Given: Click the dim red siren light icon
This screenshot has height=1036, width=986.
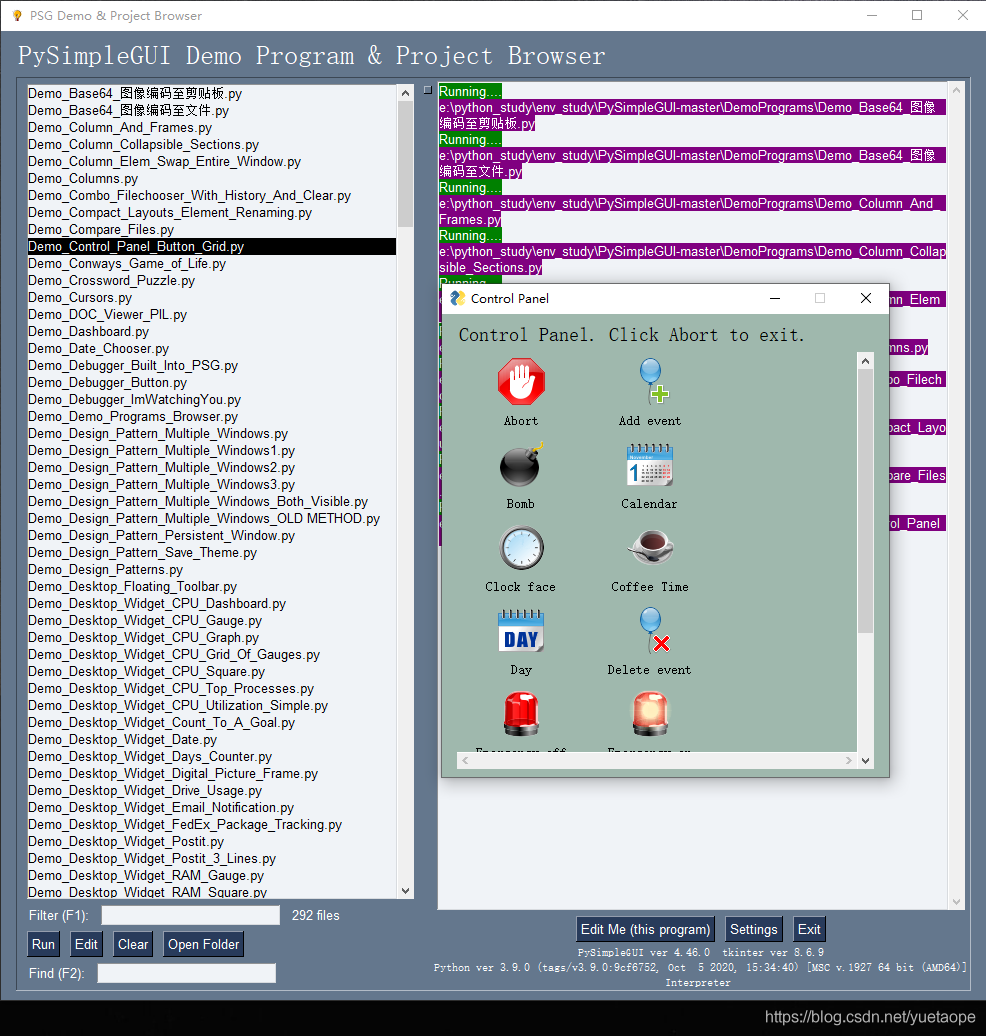Looking at the screenshot, I should (521, 714).
